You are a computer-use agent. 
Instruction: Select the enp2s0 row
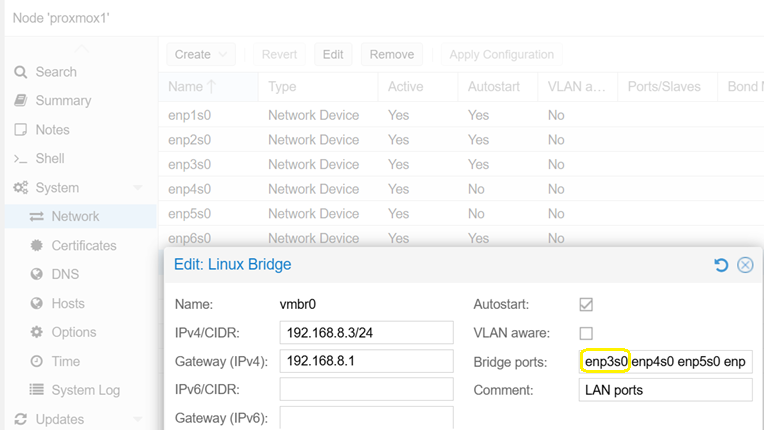click(x=461, y=140)
